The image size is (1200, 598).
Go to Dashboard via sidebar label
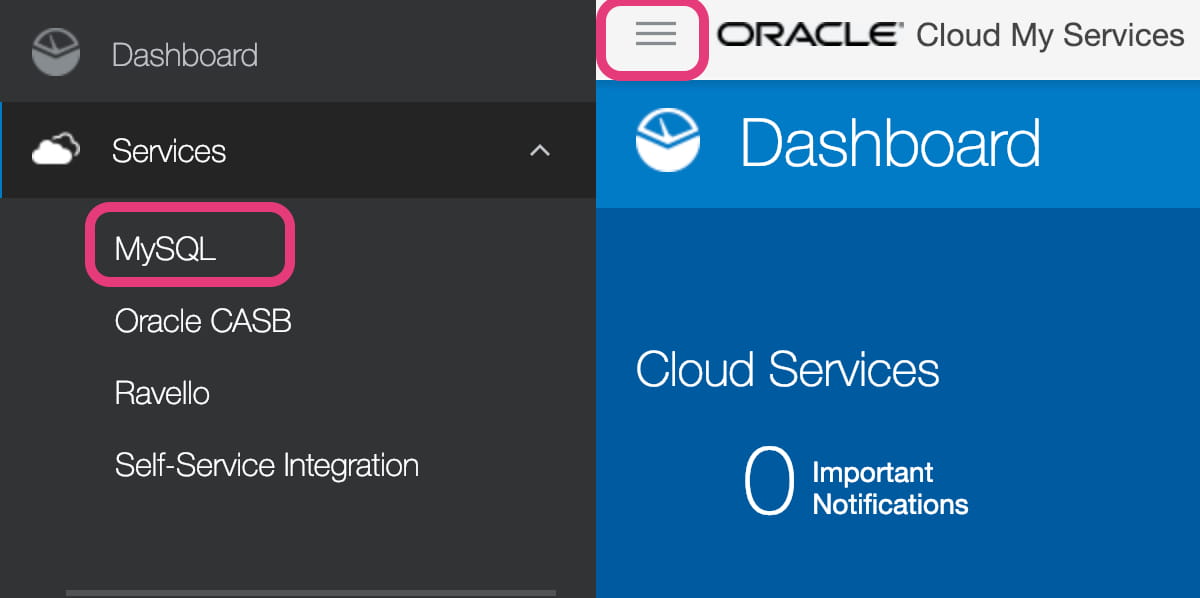pos(185,54)
